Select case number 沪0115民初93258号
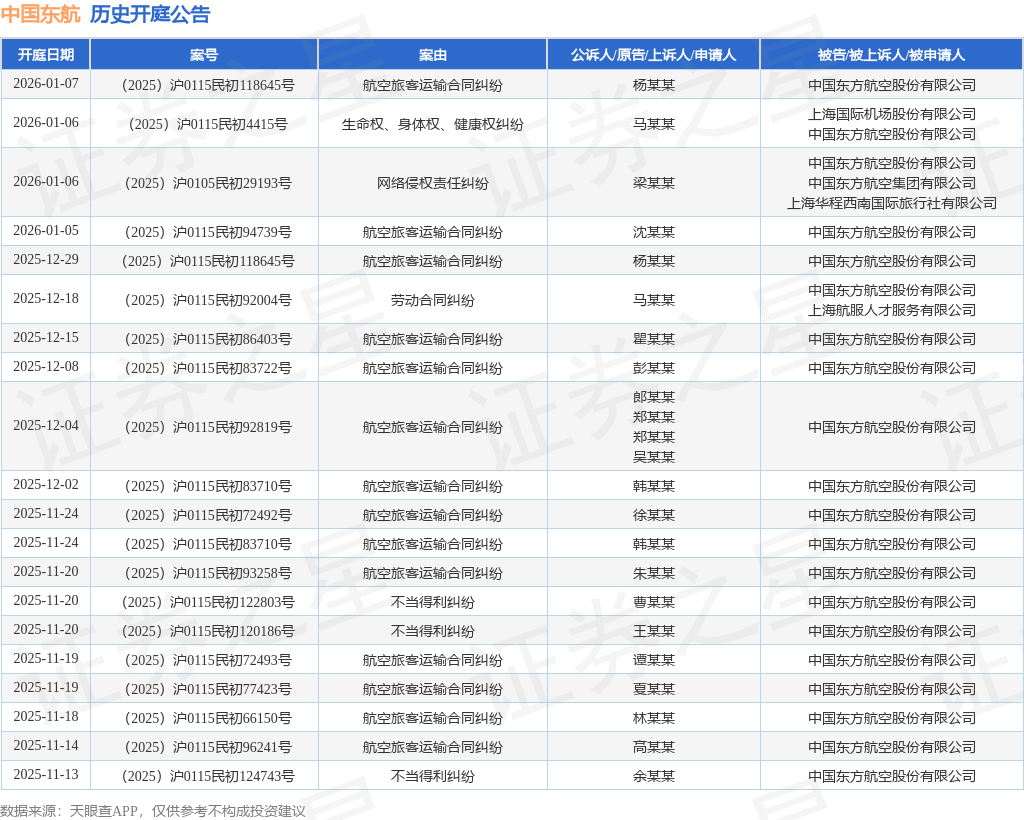The image size is (1024, 820). pyautogui.click(x=208, y=573)
